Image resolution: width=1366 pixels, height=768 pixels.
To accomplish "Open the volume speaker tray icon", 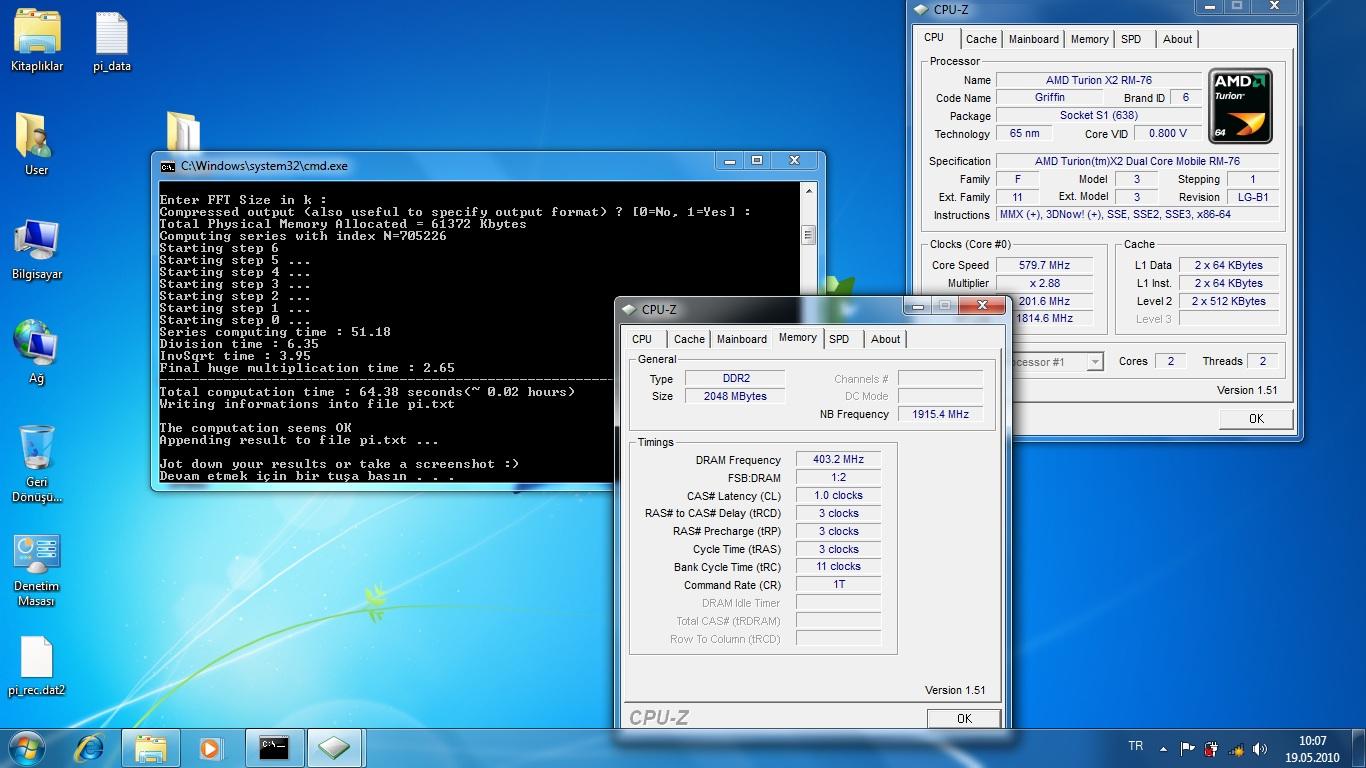I will [x=1260, y=748].
